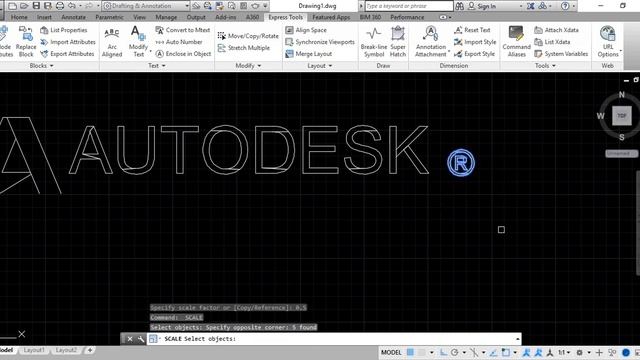Image resolution: width=640 pixels, height=360 pixels.
Task: Click the Replace Block tool
Action: click(x=26, y=41)
